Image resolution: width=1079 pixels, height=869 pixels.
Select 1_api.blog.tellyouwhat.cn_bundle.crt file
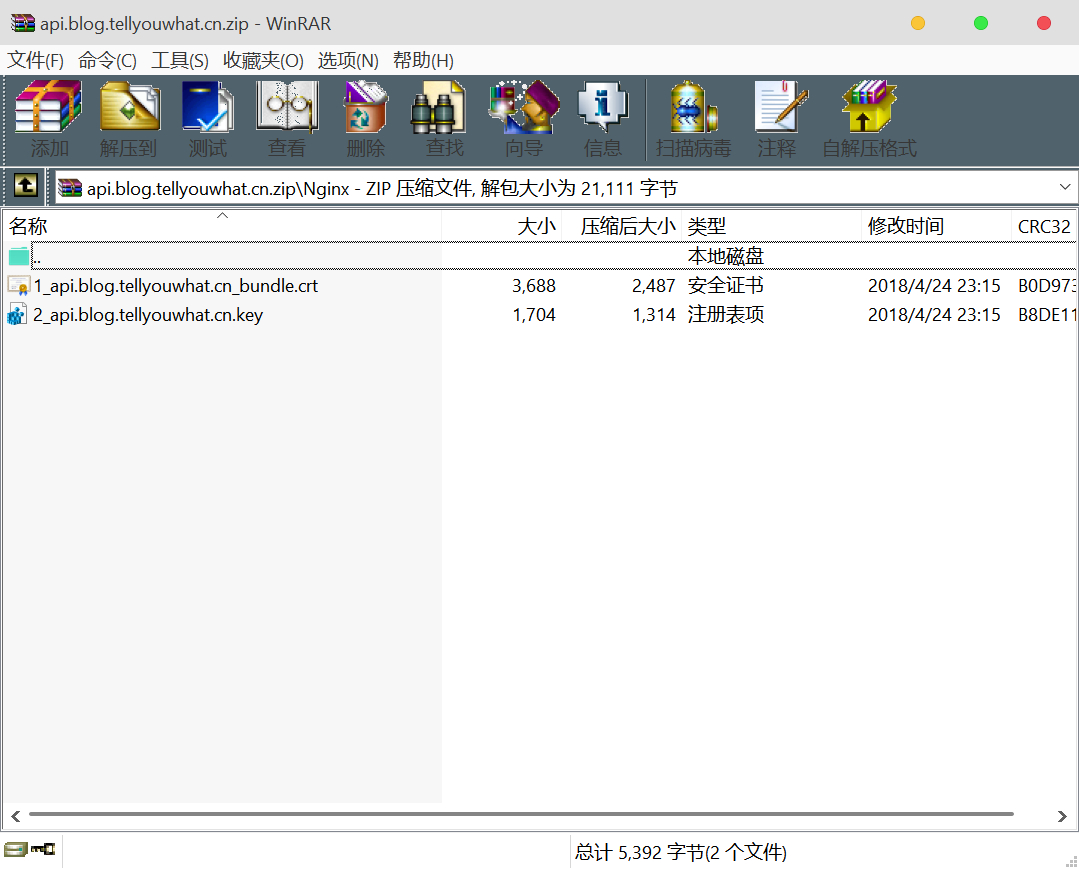[x=175, y=286]
